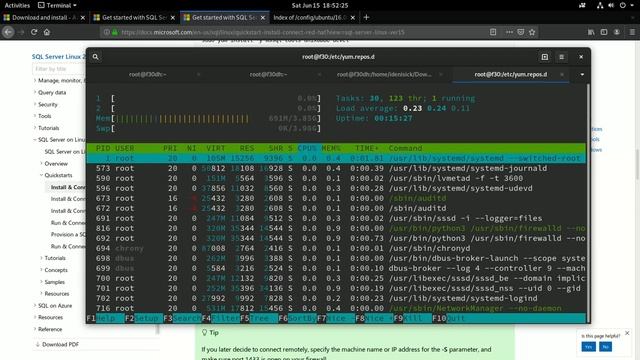Switch to second 'Get started with SQL' tab
Image resolution: width=640 pixels, height=360 pixels.
click(223, 18)
